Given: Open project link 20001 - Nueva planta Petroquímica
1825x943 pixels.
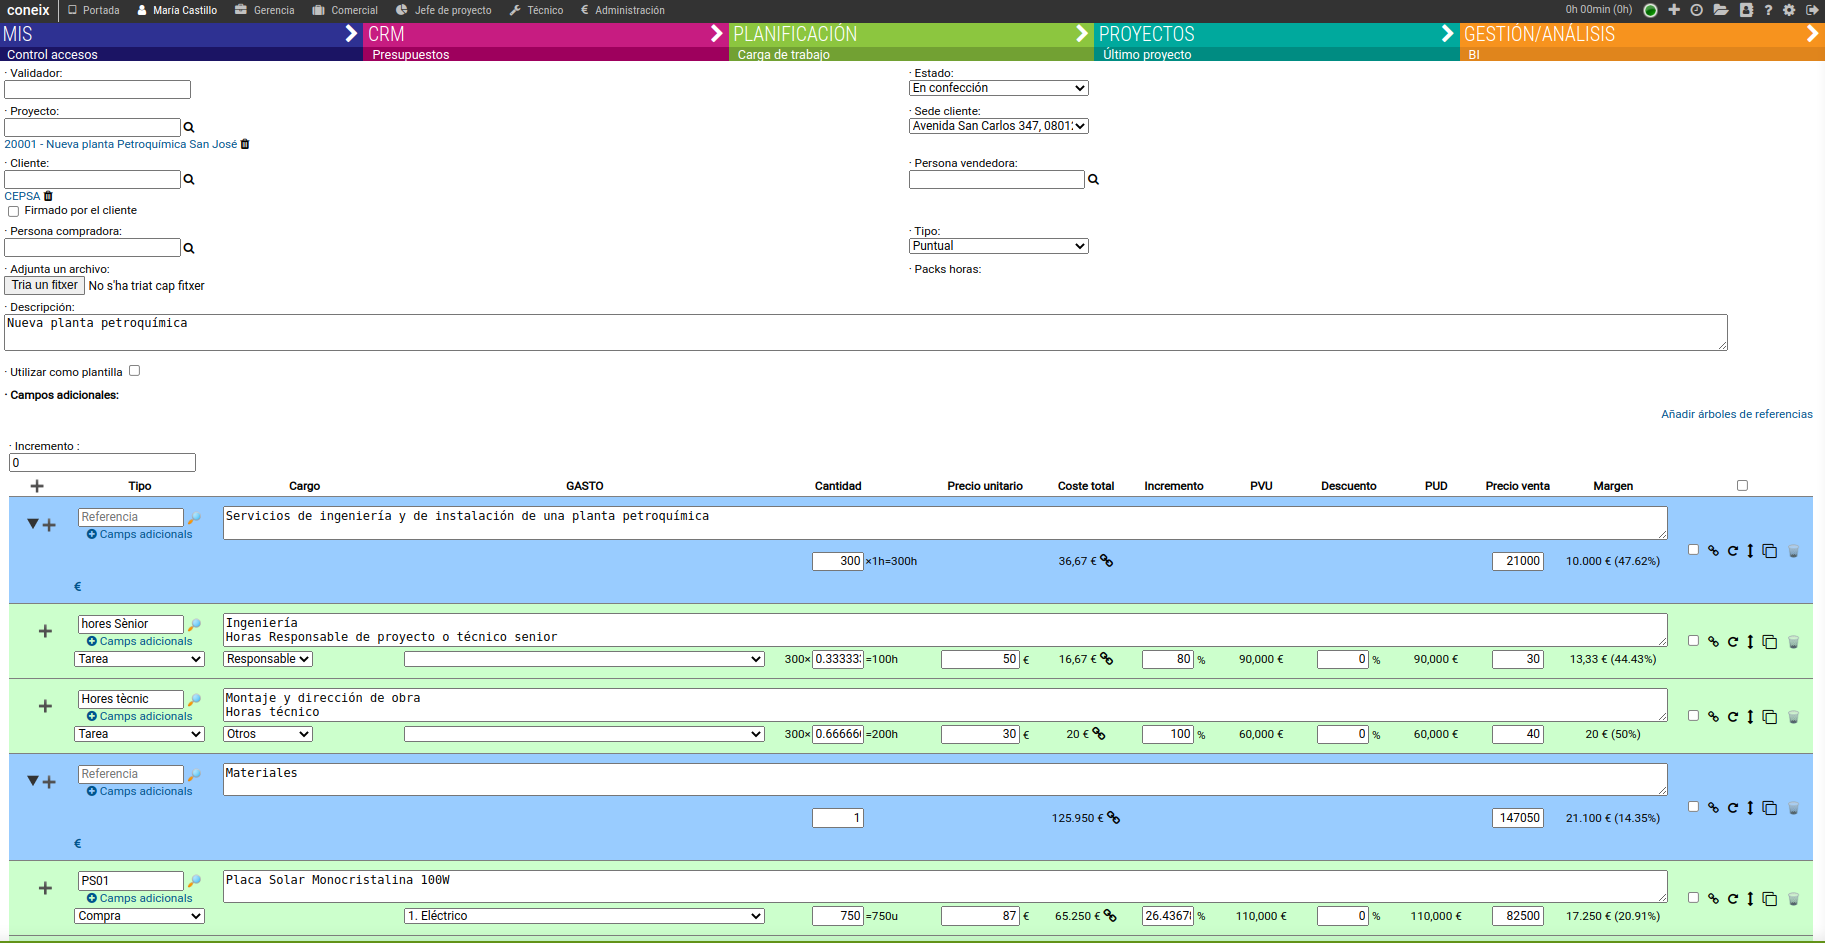Looking at the screenshot, I should pos(121,144).
